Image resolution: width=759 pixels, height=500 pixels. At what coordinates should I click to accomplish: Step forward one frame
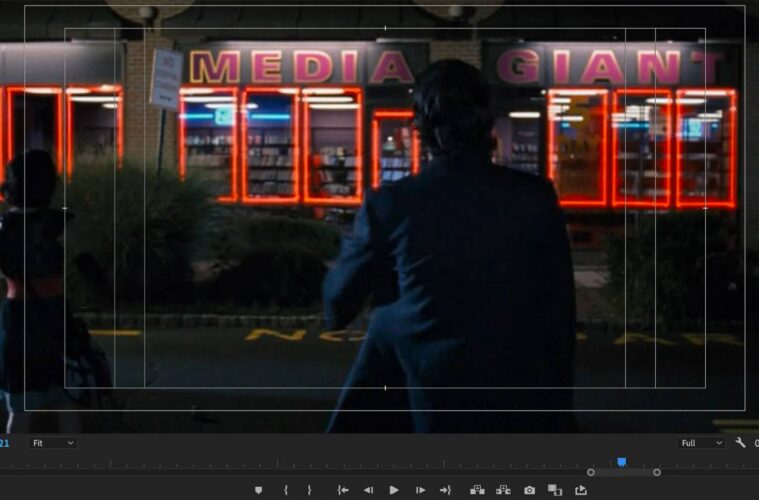(x=420, y=490)
